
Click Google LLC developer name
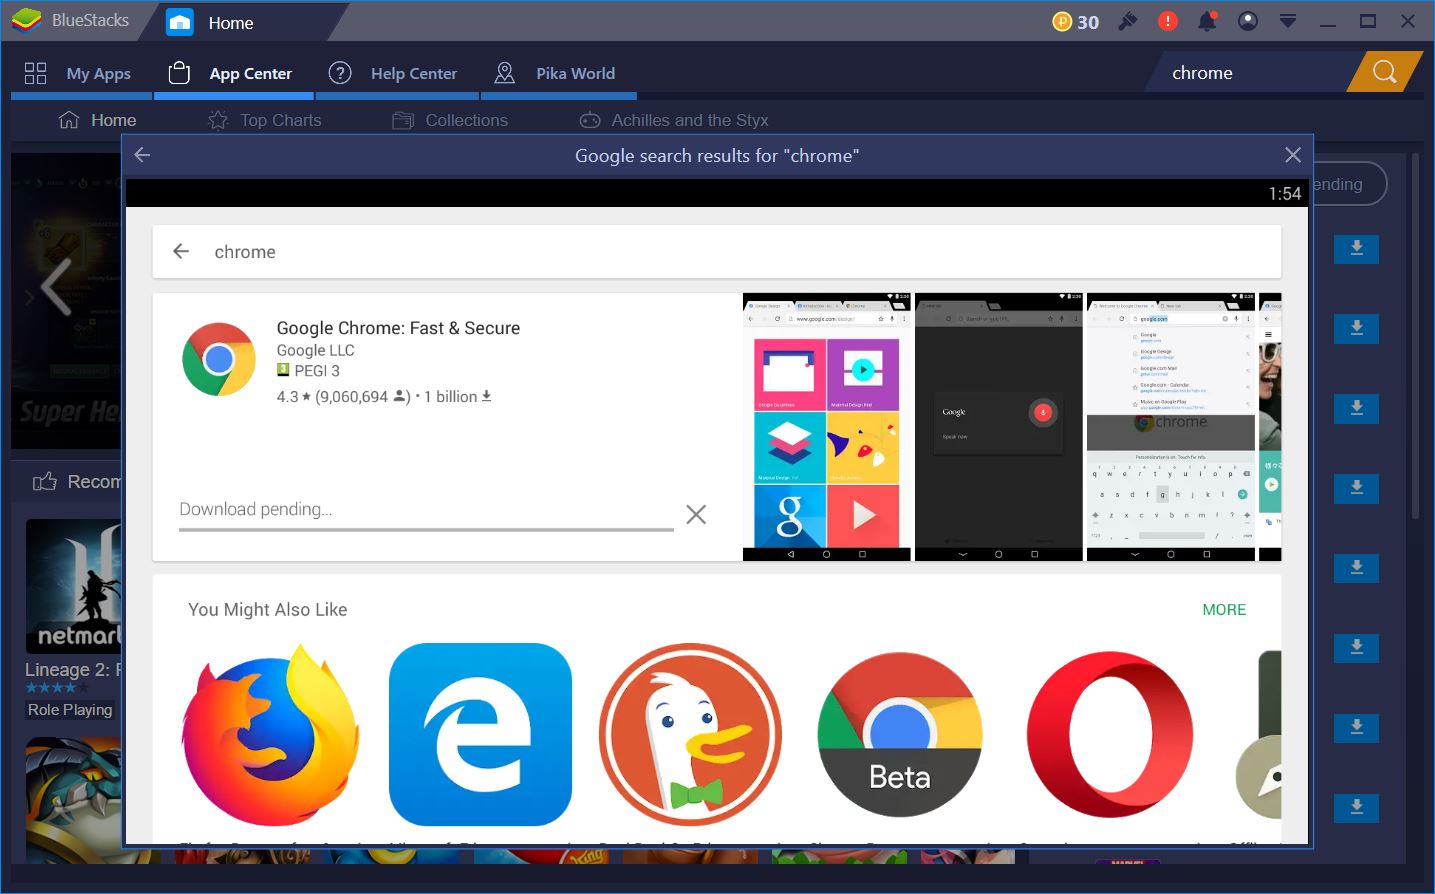(315, 350)
